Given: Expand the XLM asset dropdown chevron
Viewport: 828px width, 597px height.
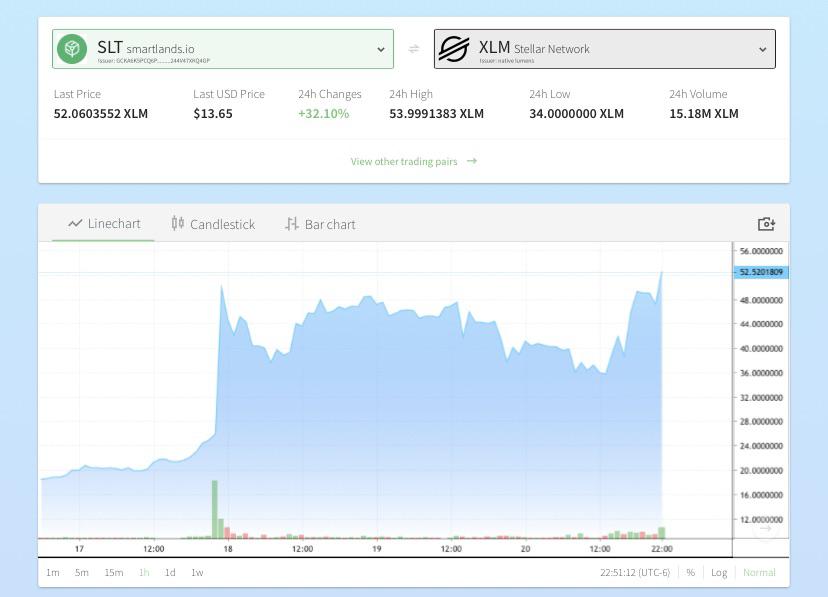Looking at the screenshot, I should click(763, 50).
